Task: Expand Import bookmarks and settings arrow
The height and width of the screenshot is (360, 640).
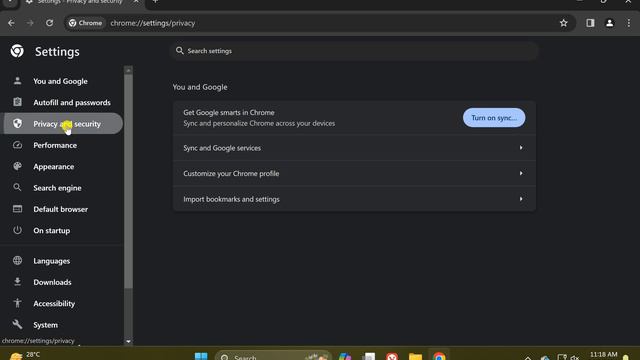Action: click(521, 199)
